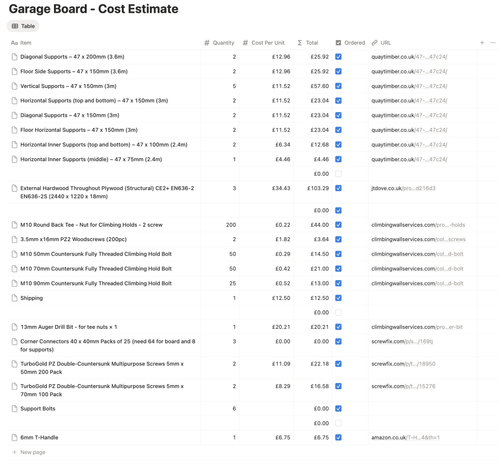Open the Table view tab
500x464 pixels.
click(x=23, y=26)
